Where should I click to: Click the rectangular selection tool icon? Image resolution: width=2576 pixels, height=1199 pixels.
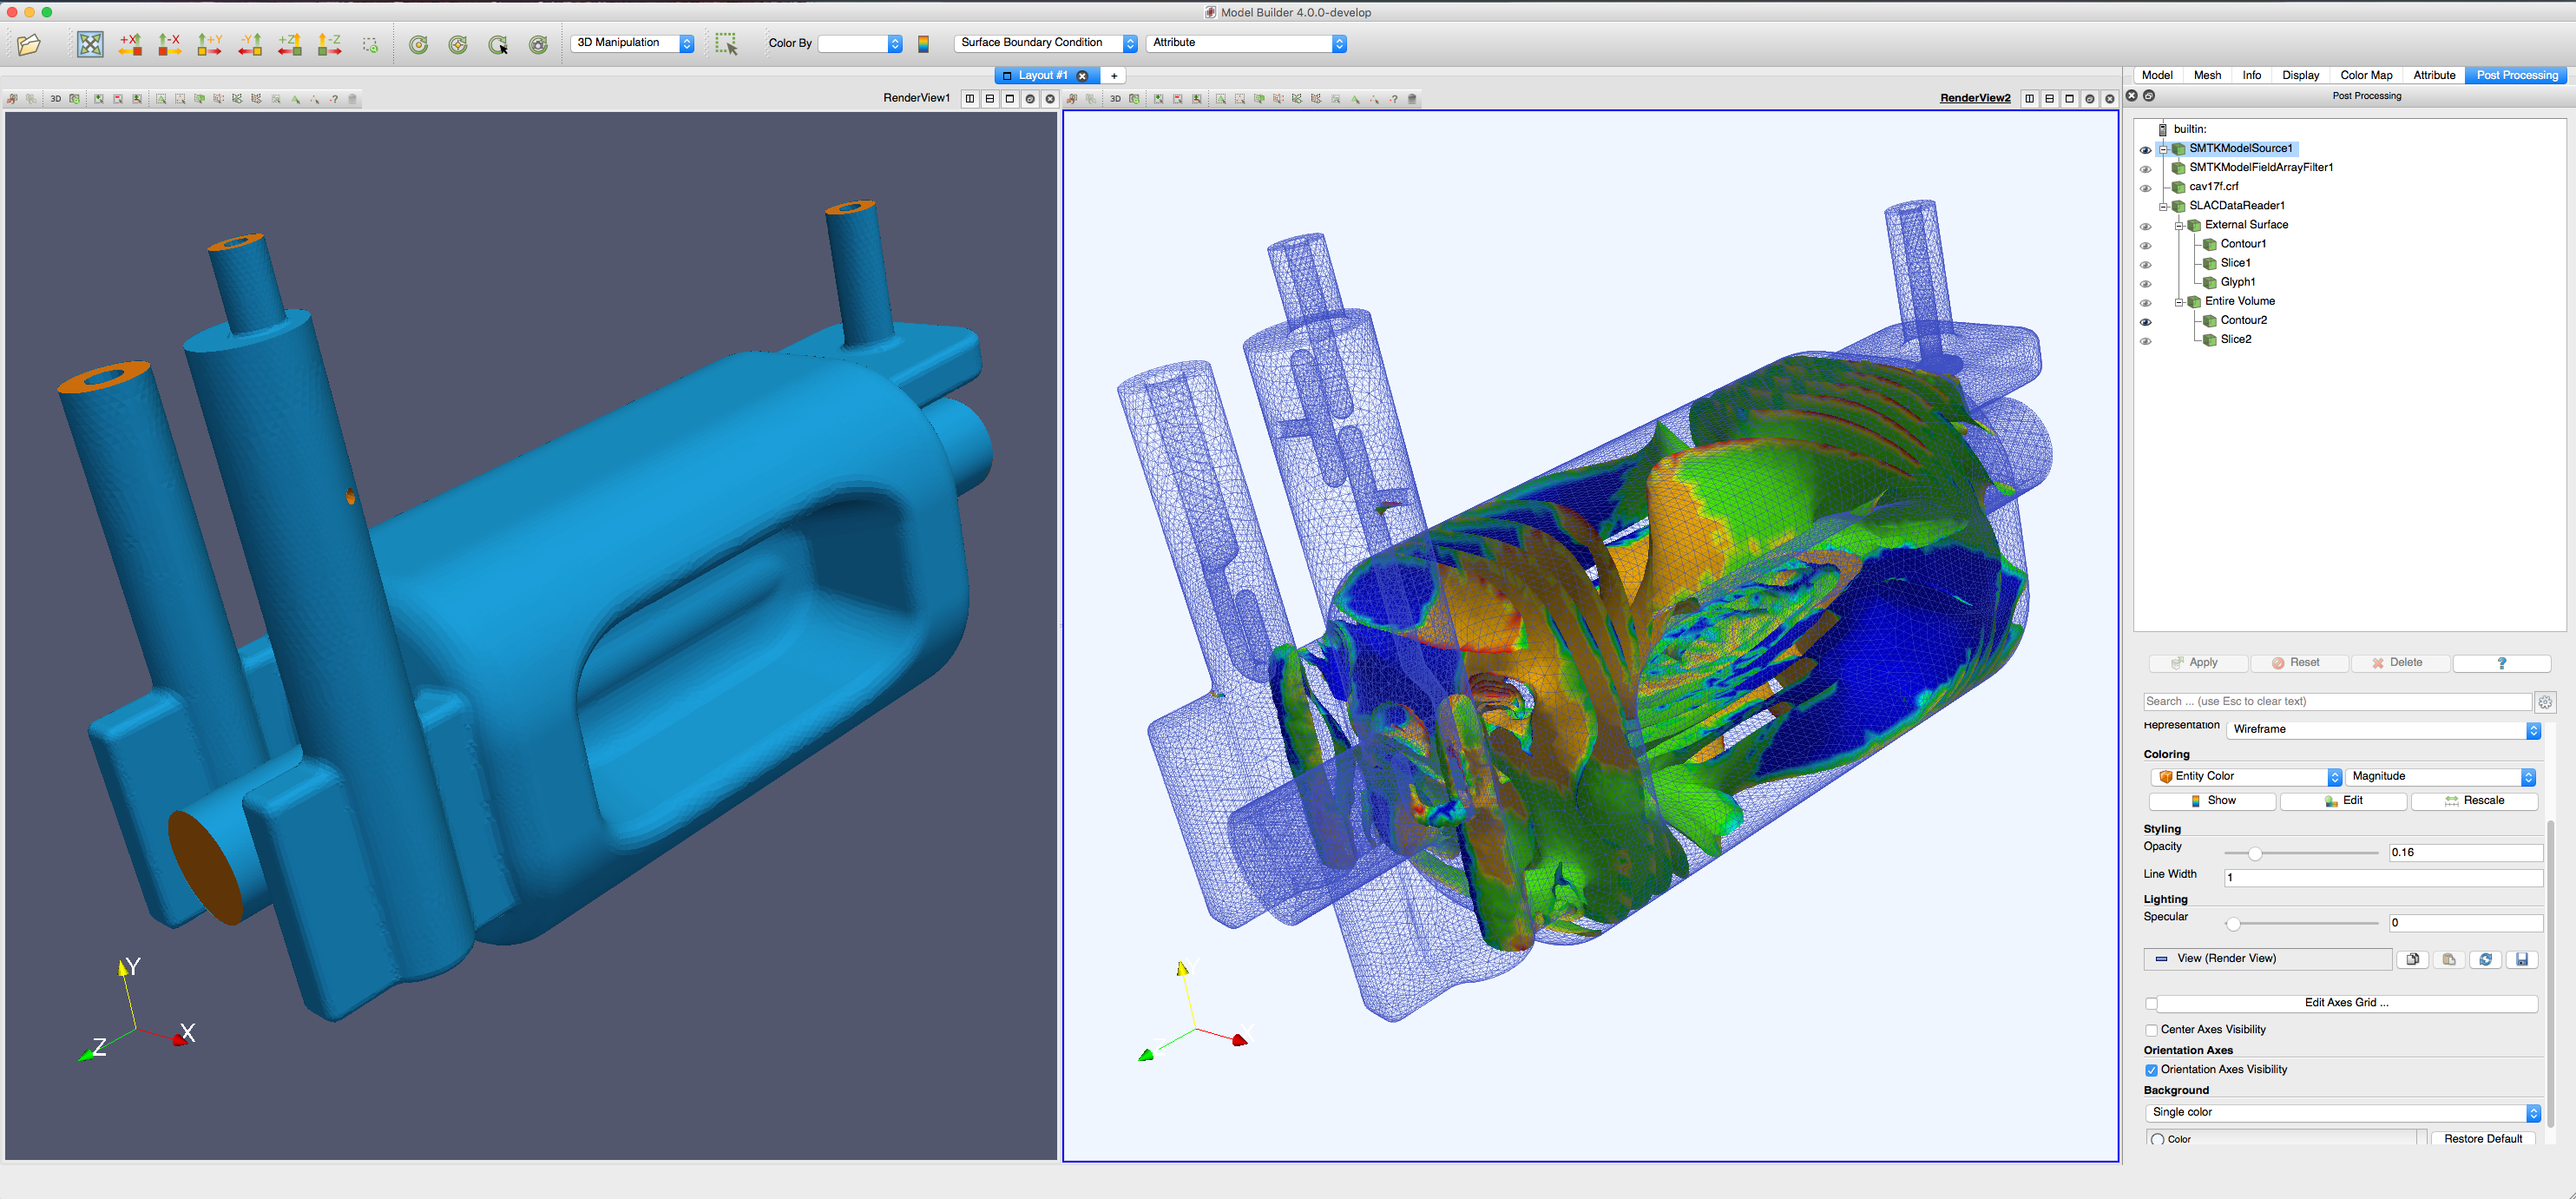[x=726, y=44]
